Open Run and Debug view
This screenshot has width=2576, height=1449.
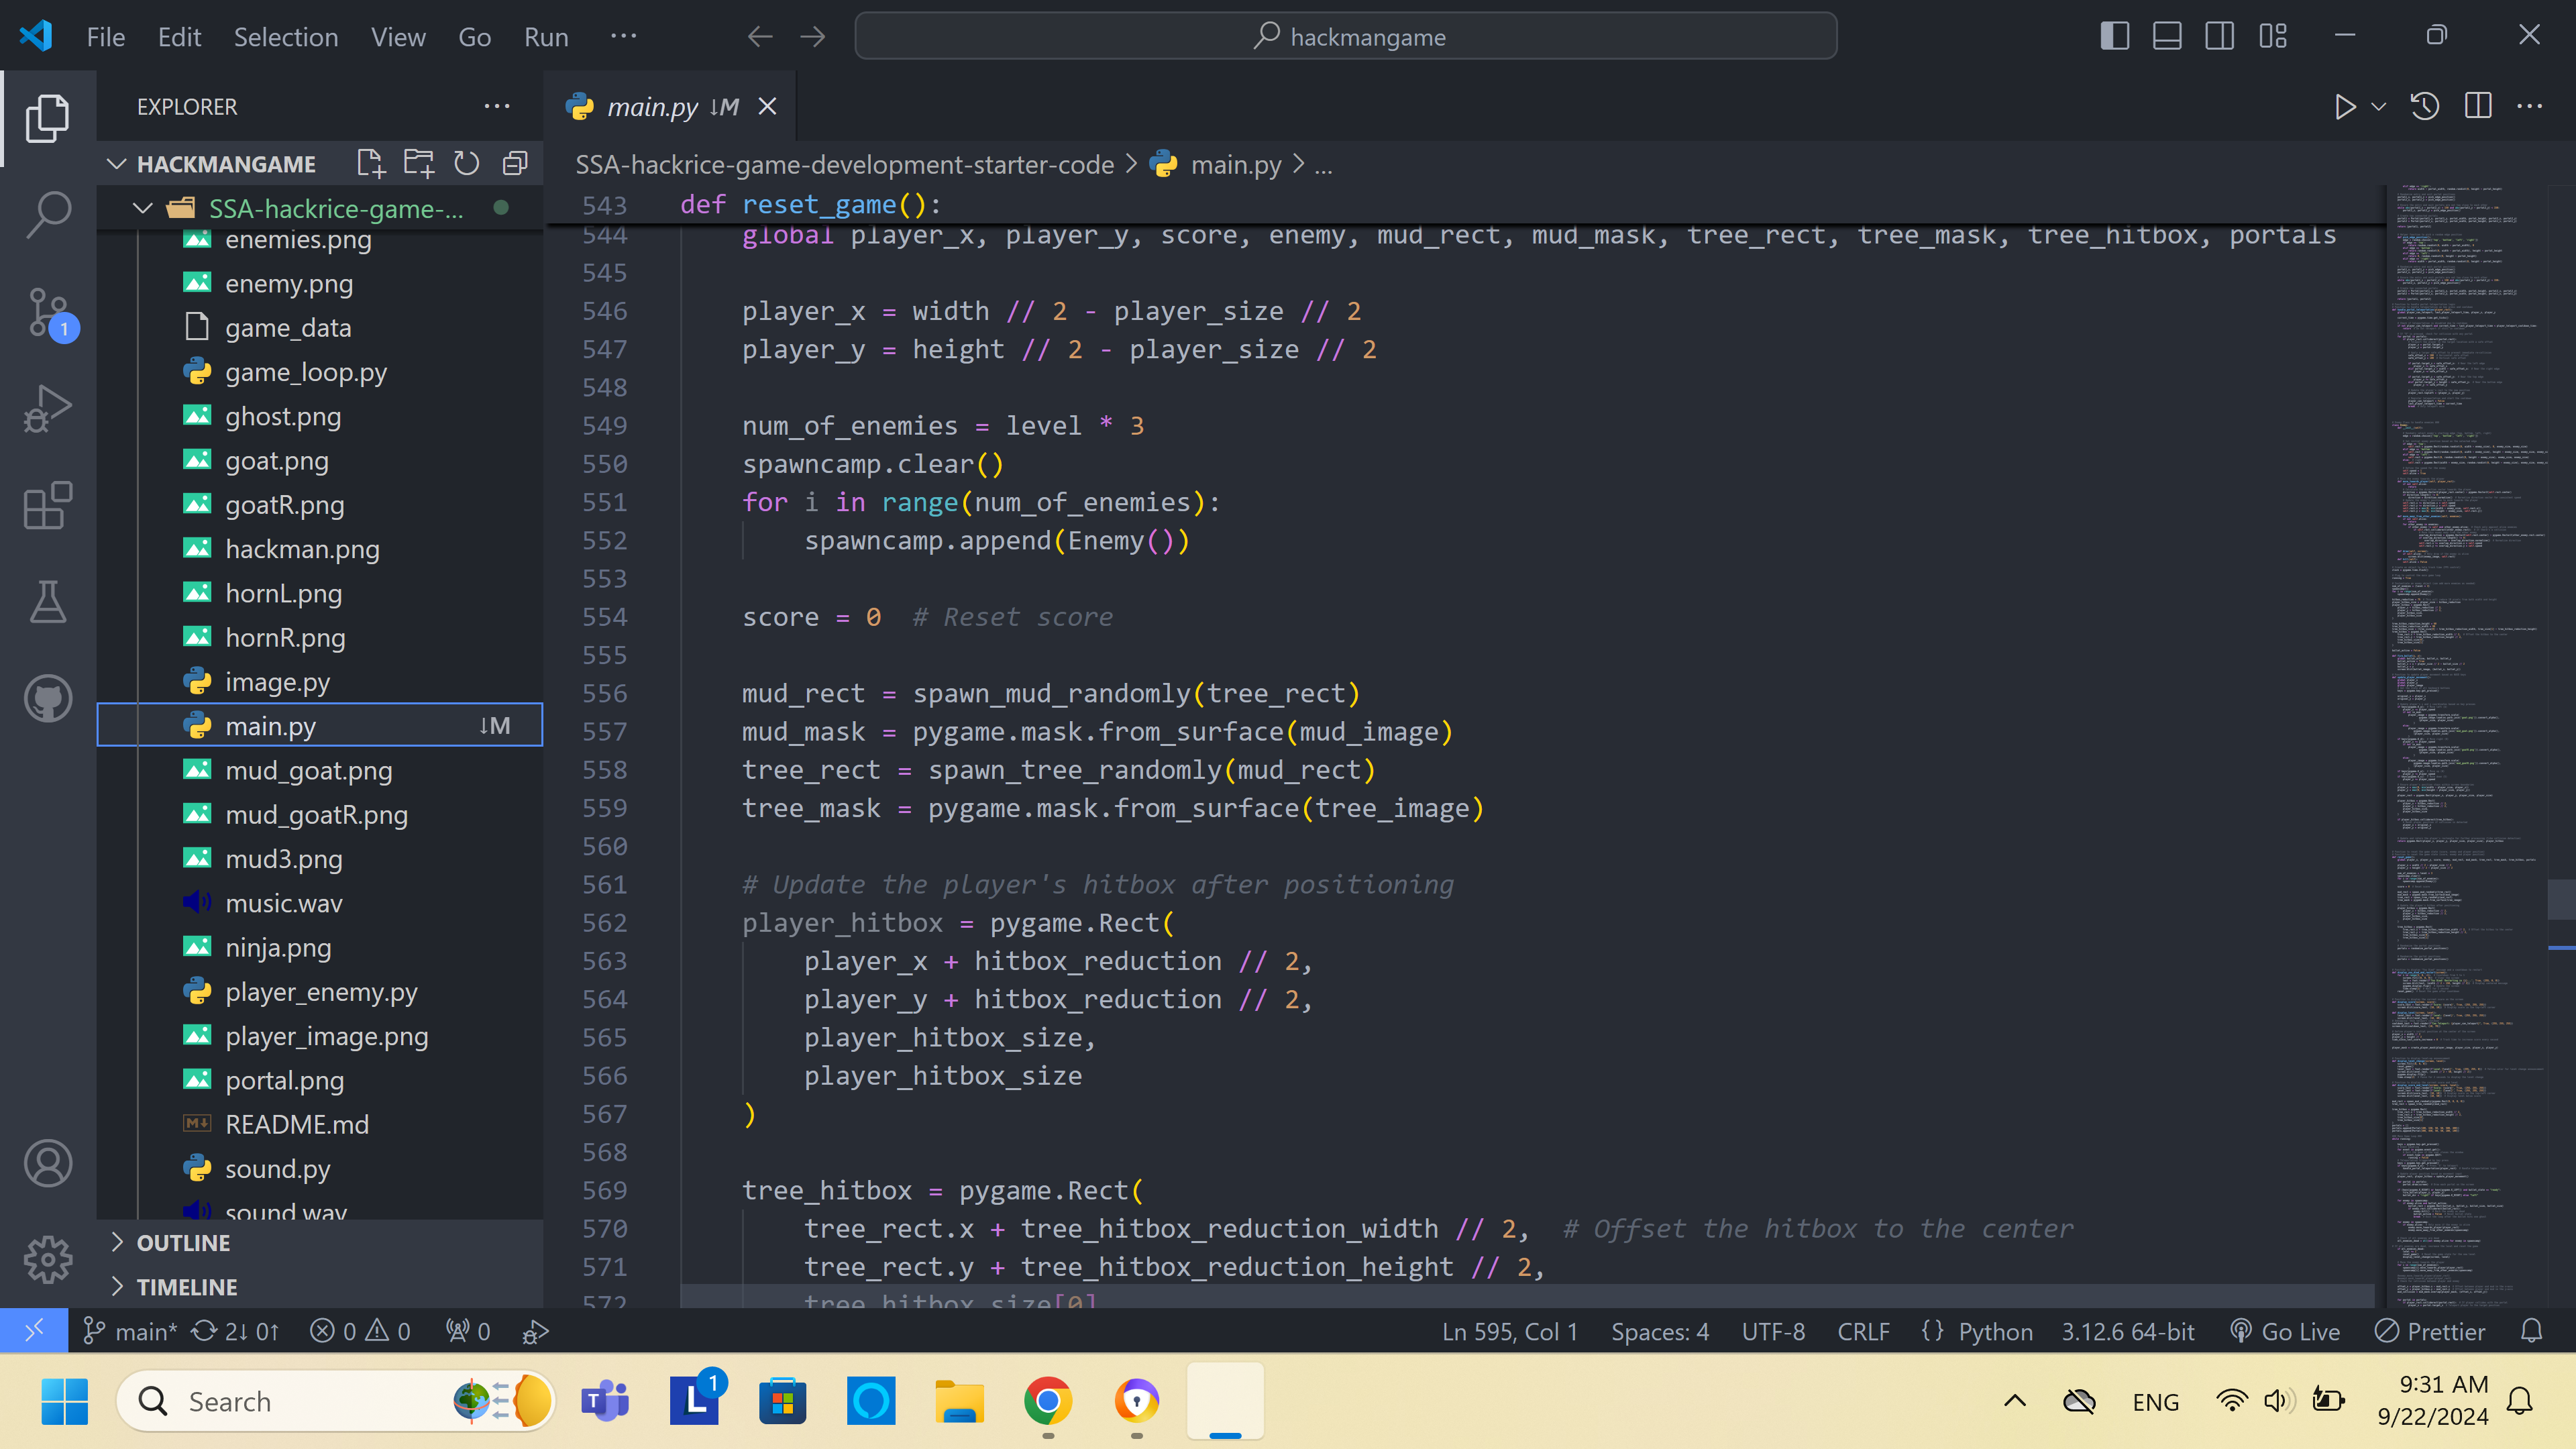(48, 408)
